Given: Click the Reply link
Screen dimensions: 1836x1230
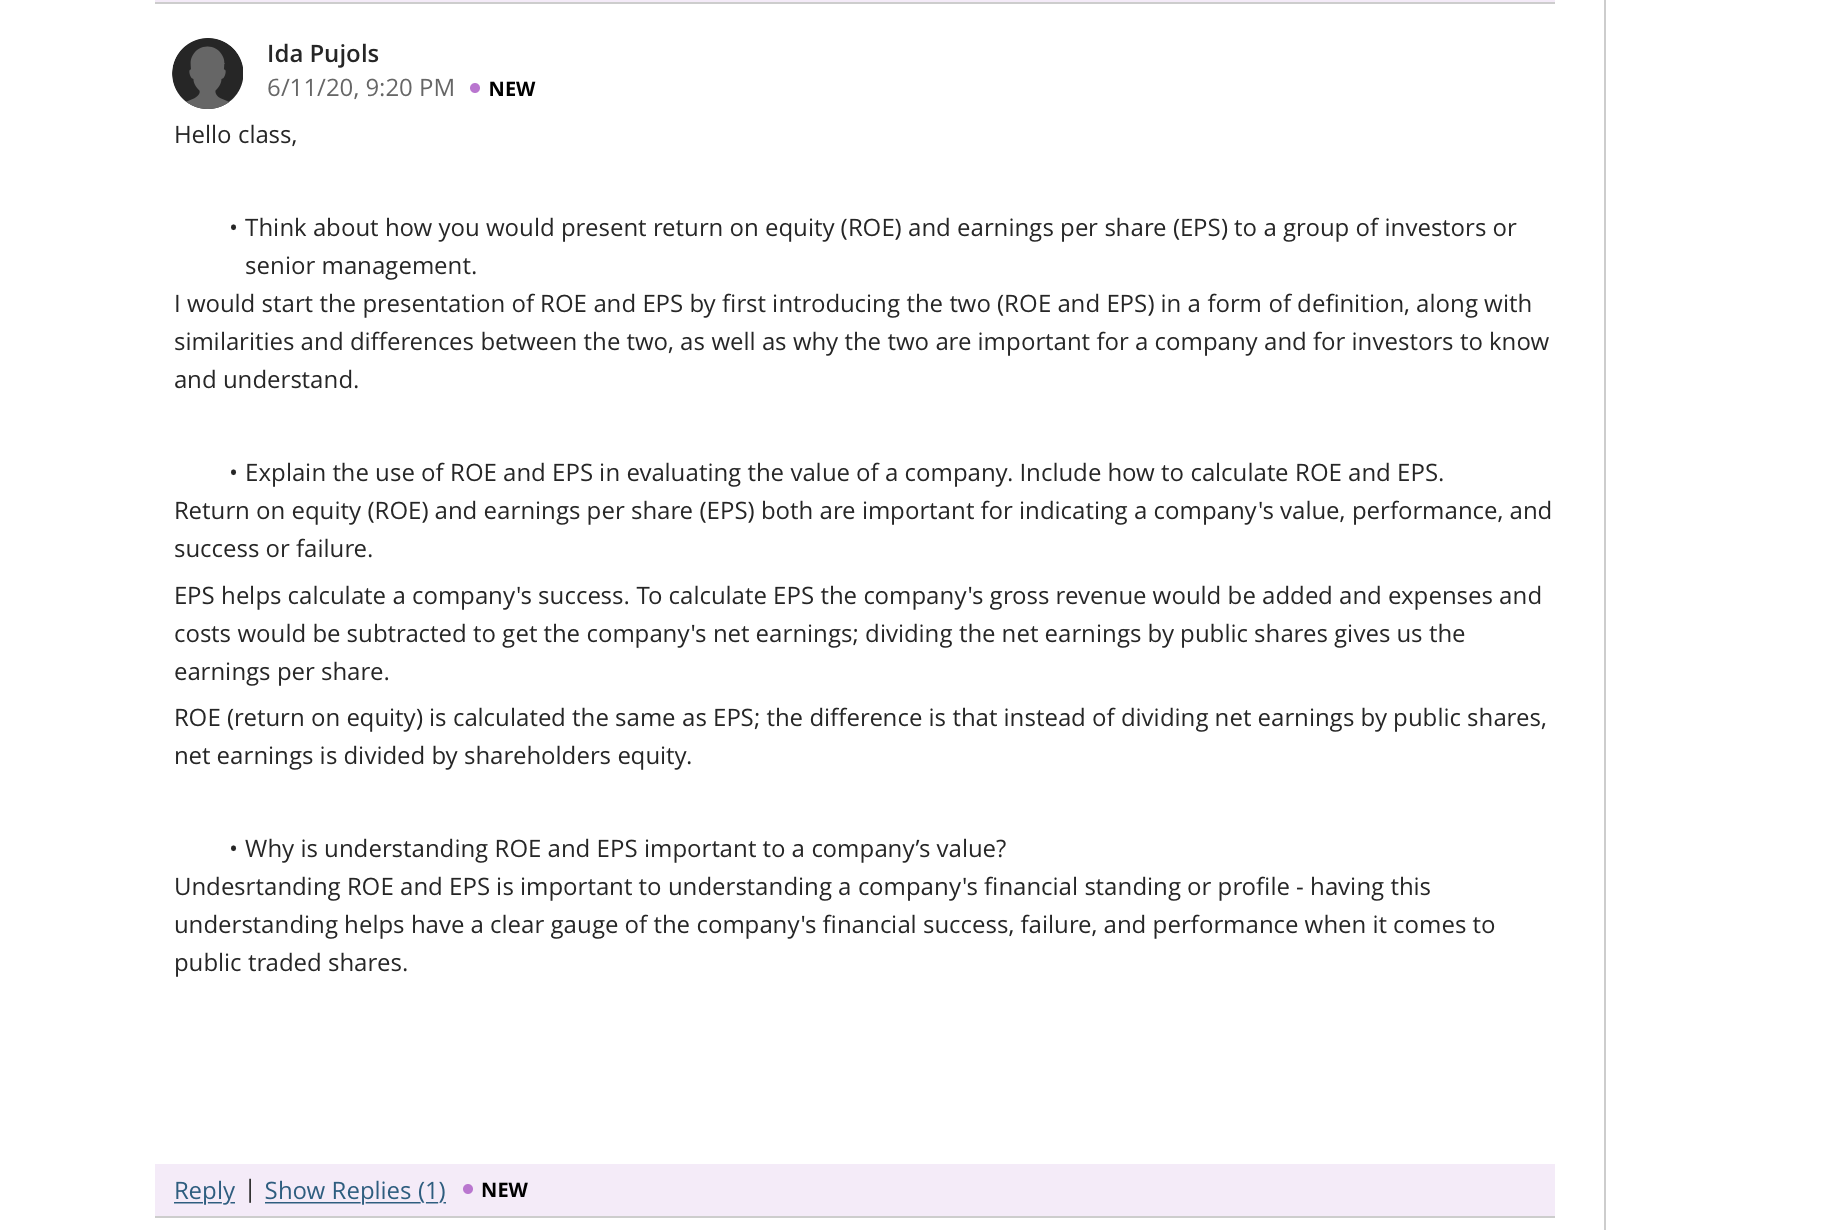Looking at the screenshot, I should 204,1190.
